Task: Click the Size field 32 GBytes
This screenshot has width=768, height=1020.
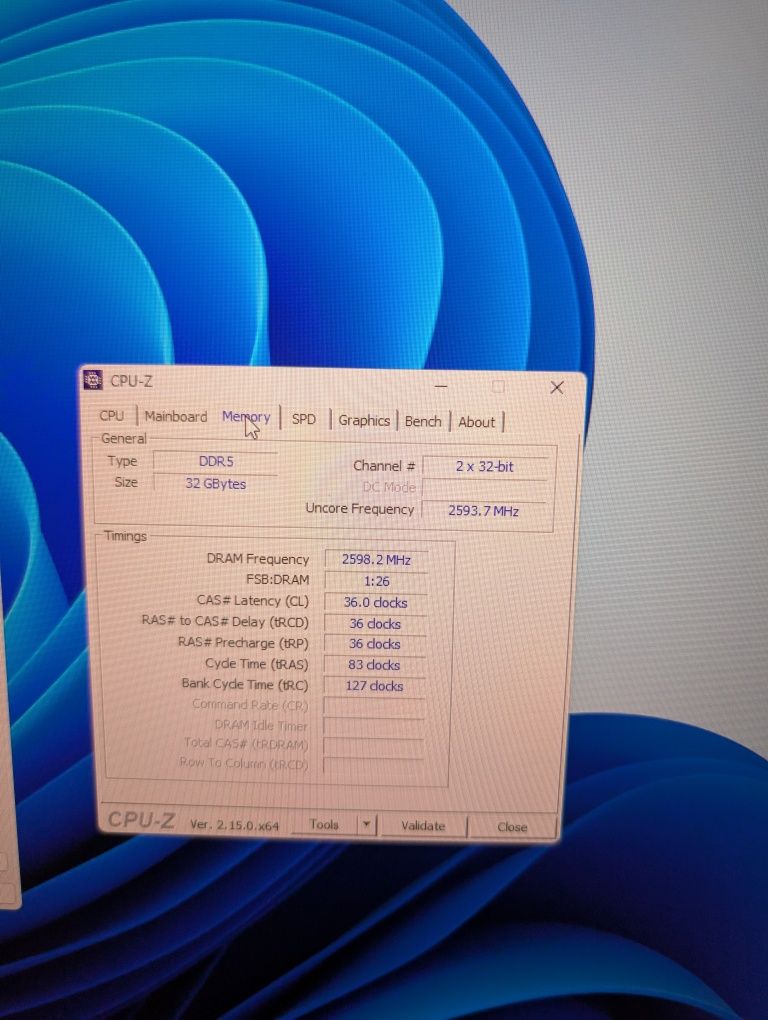Action: (216, 484)
